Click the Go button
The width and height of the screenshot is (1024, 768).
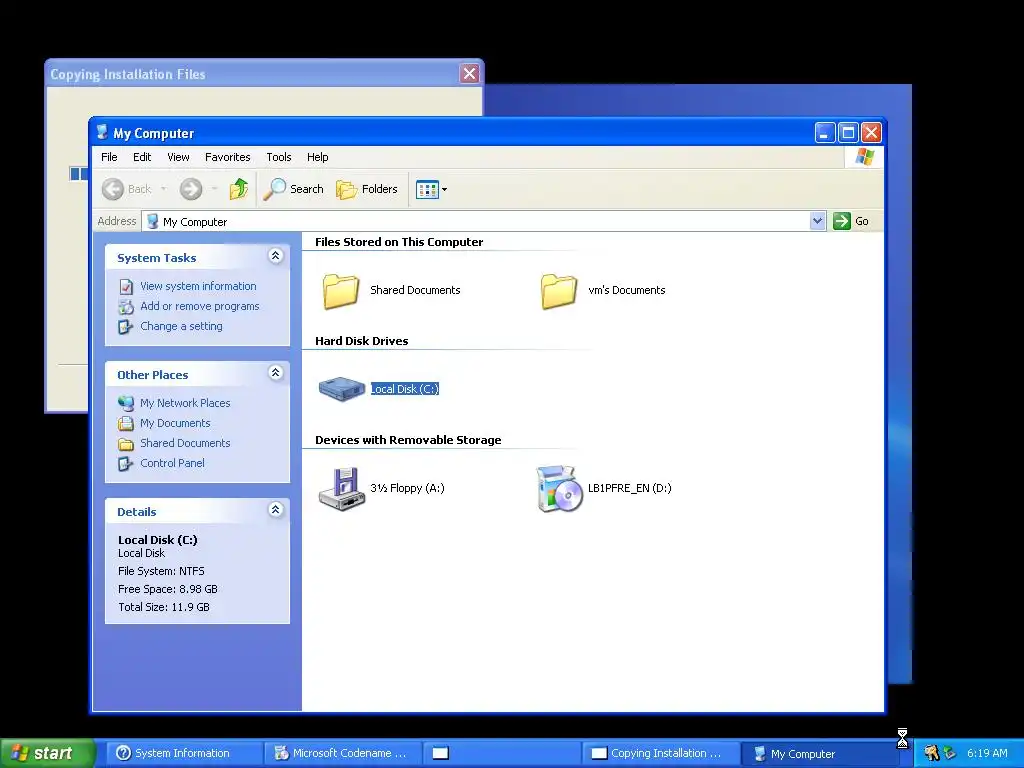[851, 221]
